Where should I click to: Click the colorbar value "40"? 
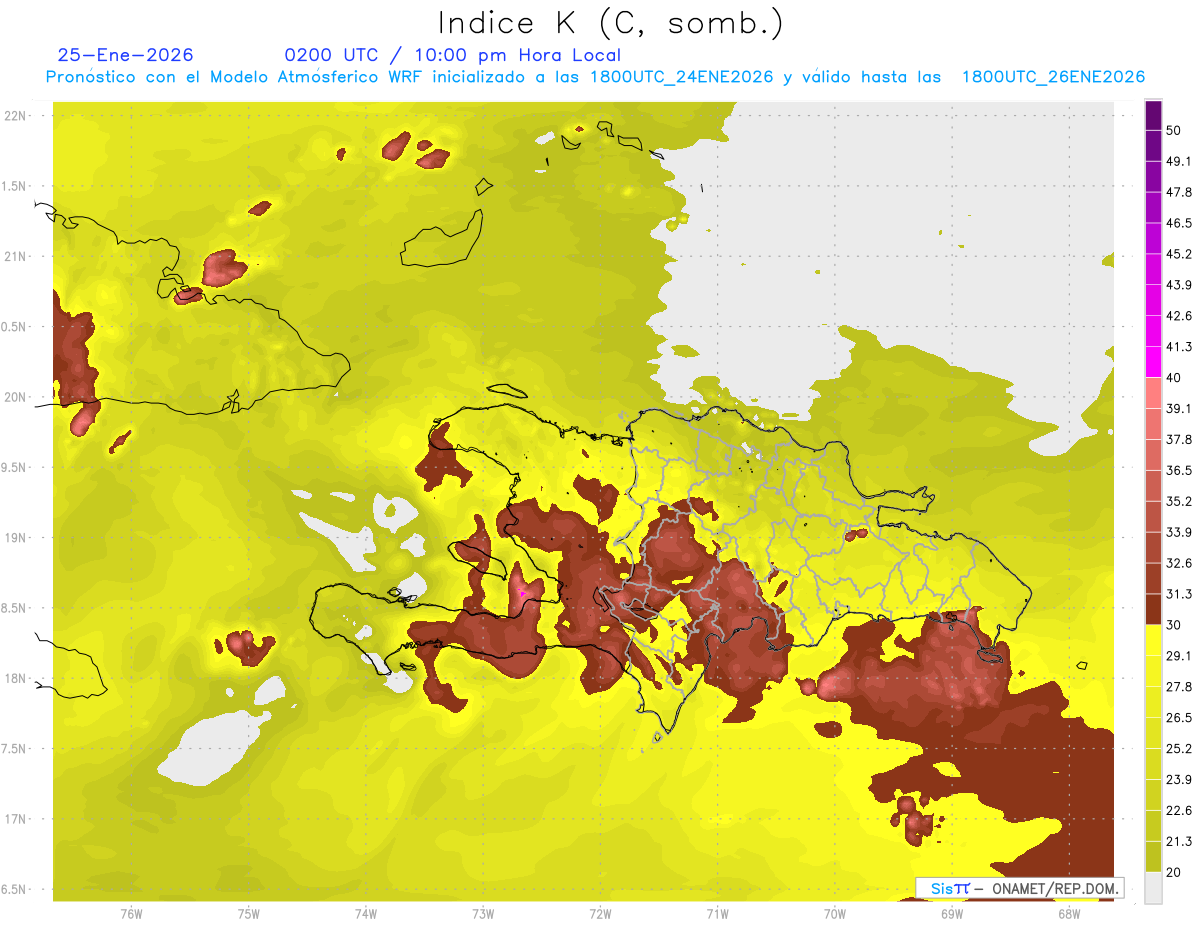click(1175, 377)
